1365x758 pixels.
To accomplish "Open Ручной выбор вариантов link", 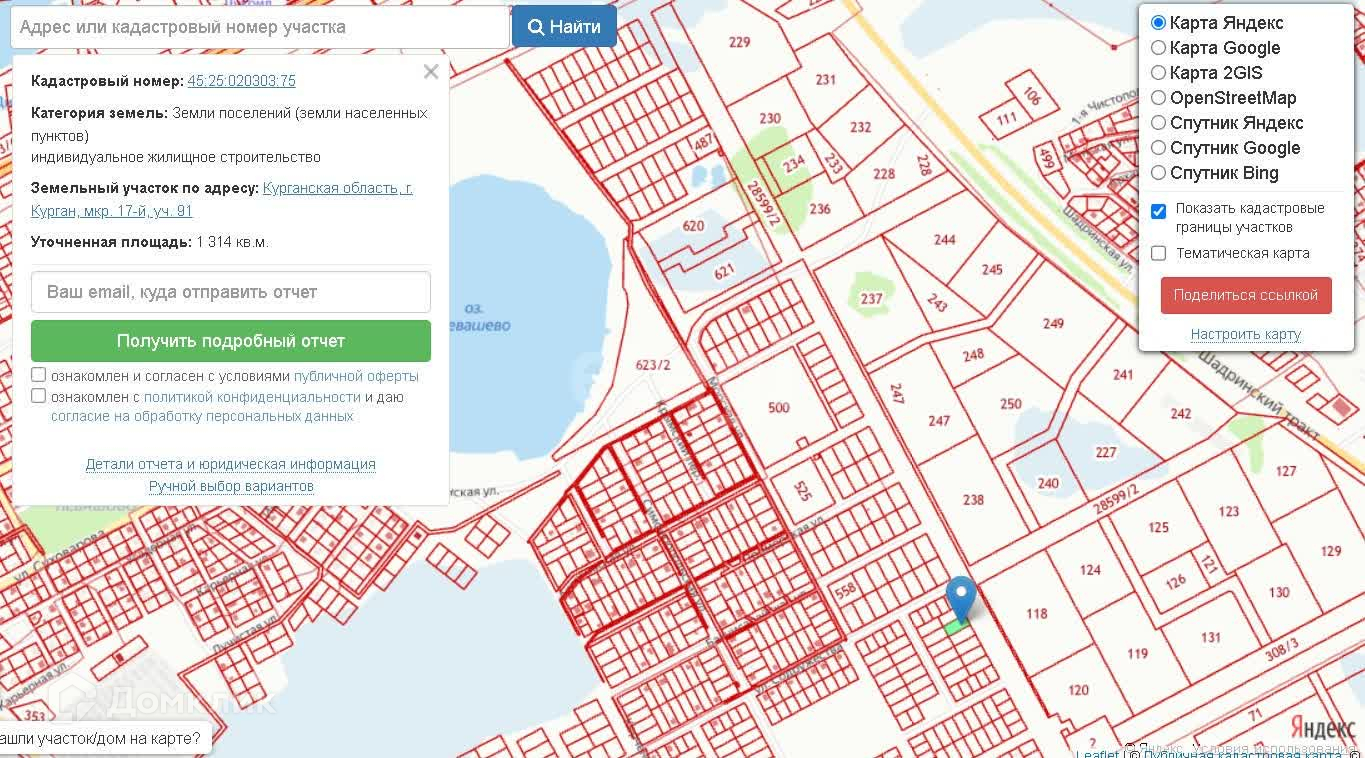I will 231,486.
